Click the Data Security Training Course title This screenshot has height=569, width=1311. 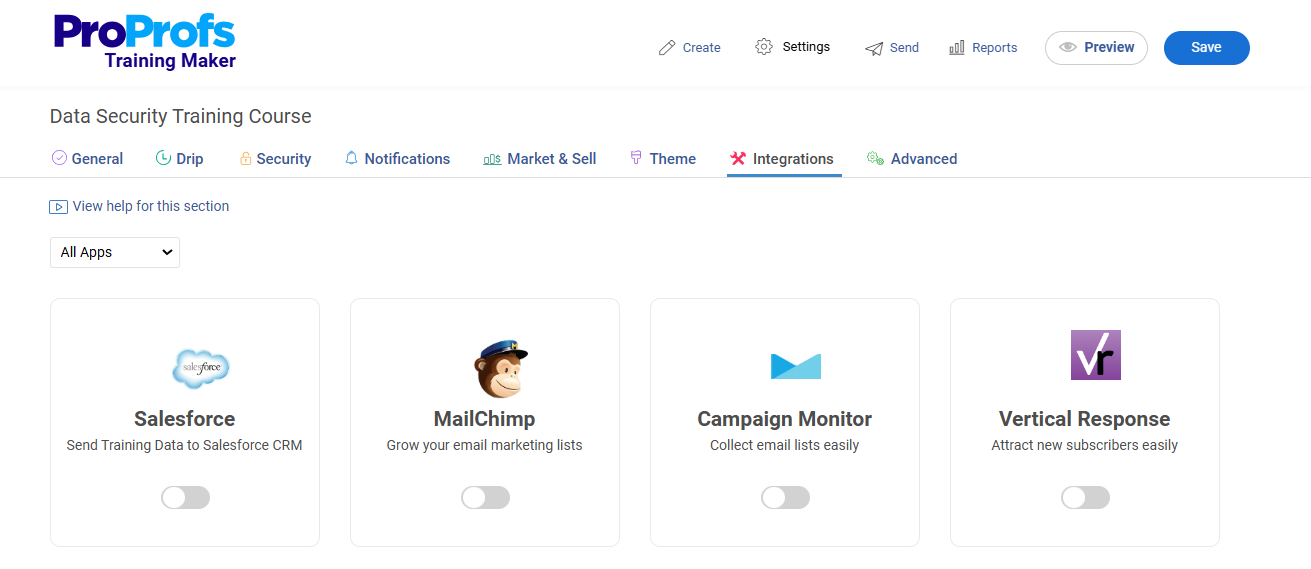click(181, 116)
